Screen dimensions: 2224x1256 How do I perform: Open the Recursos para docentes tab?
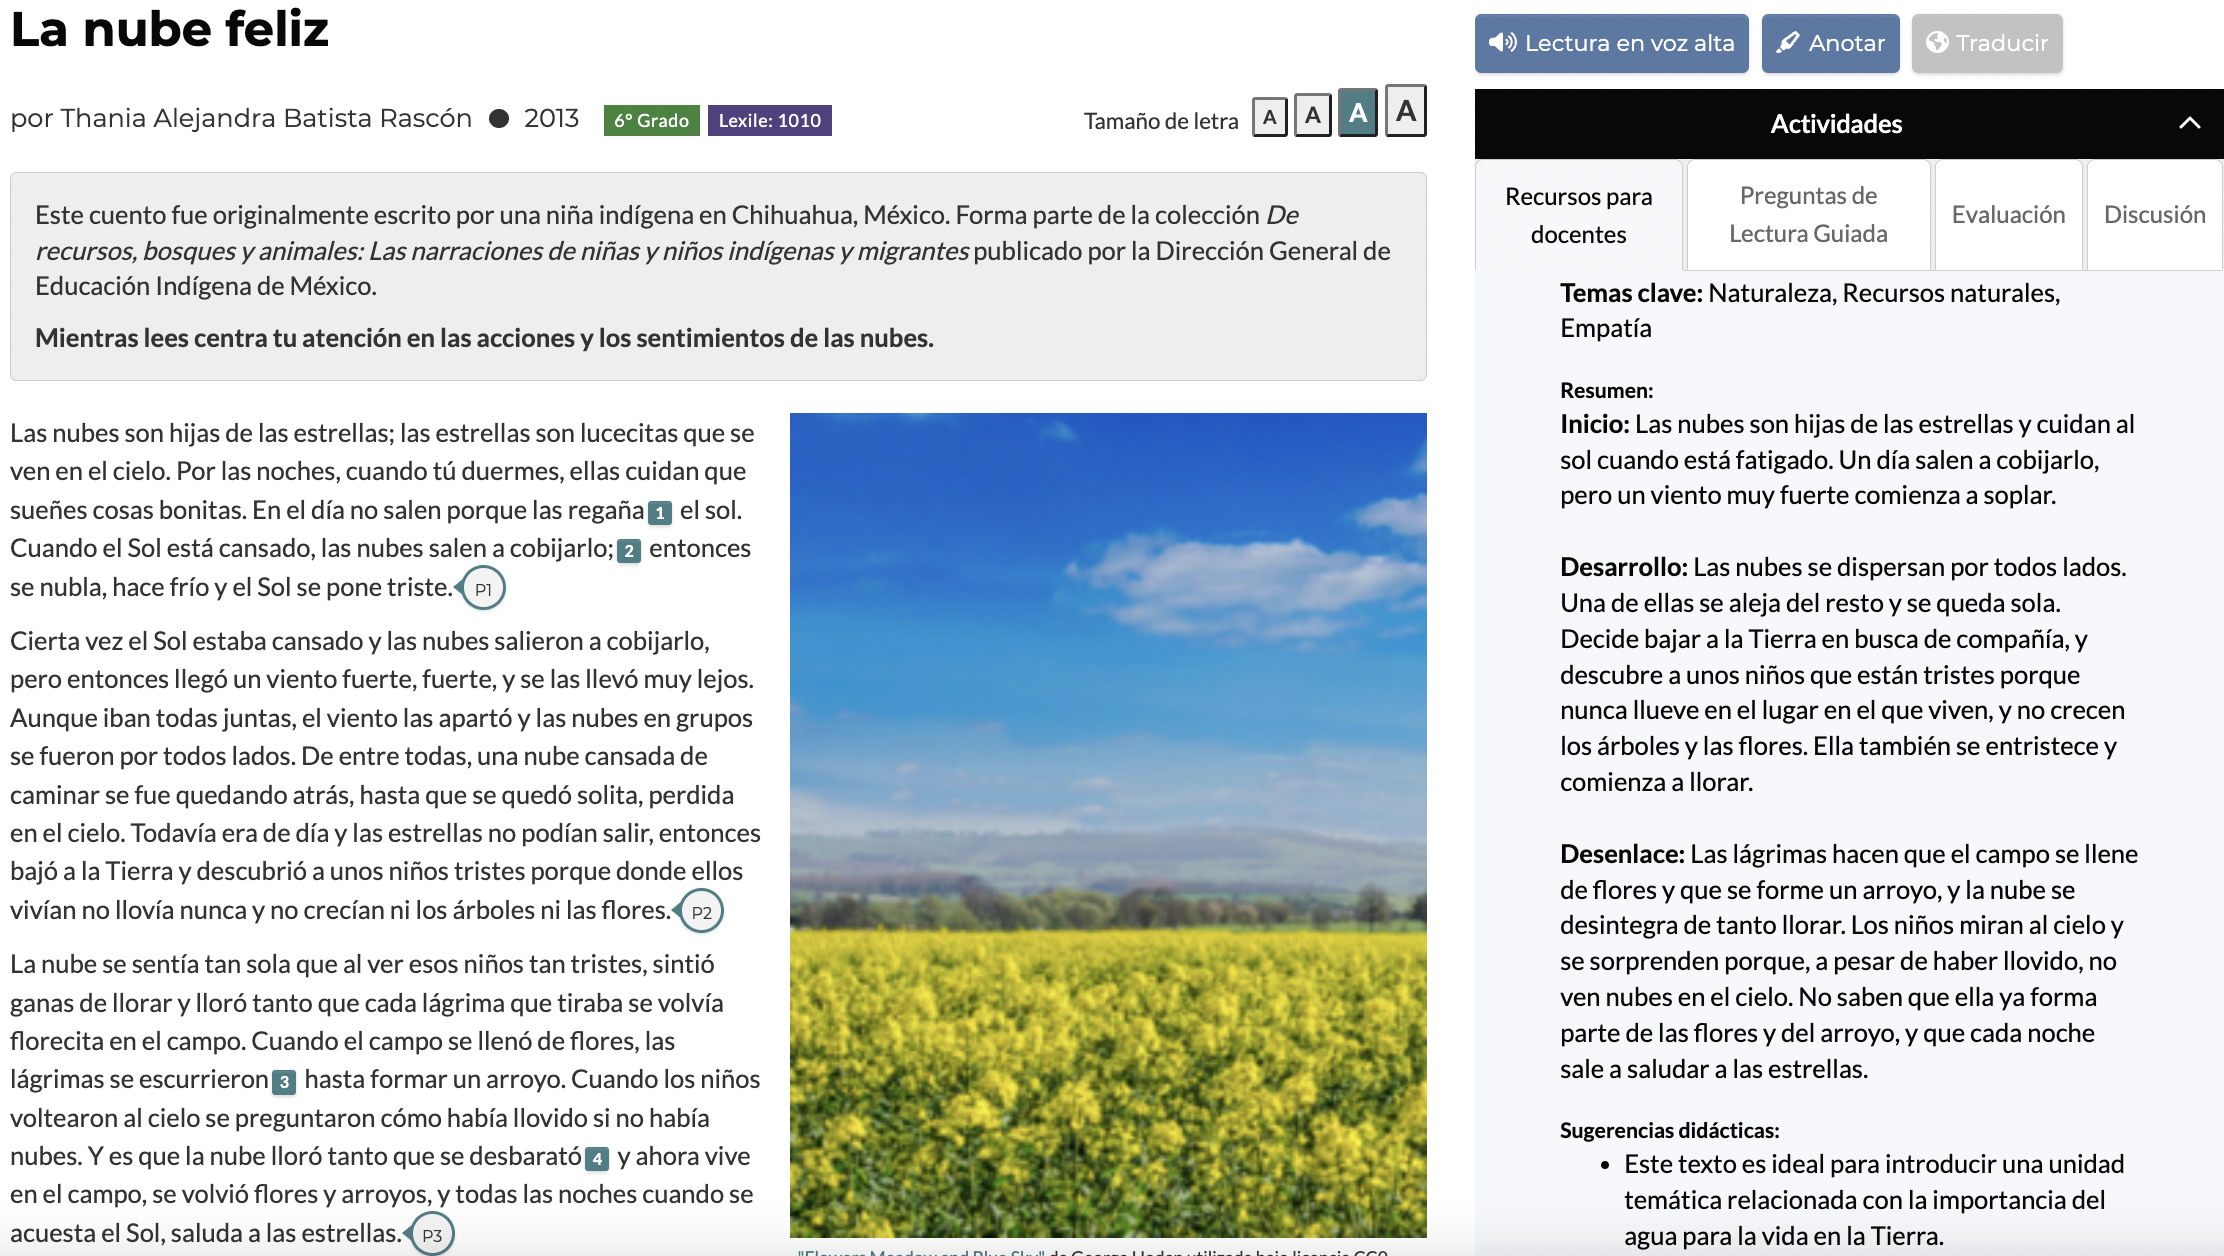tap(1579, 215)
